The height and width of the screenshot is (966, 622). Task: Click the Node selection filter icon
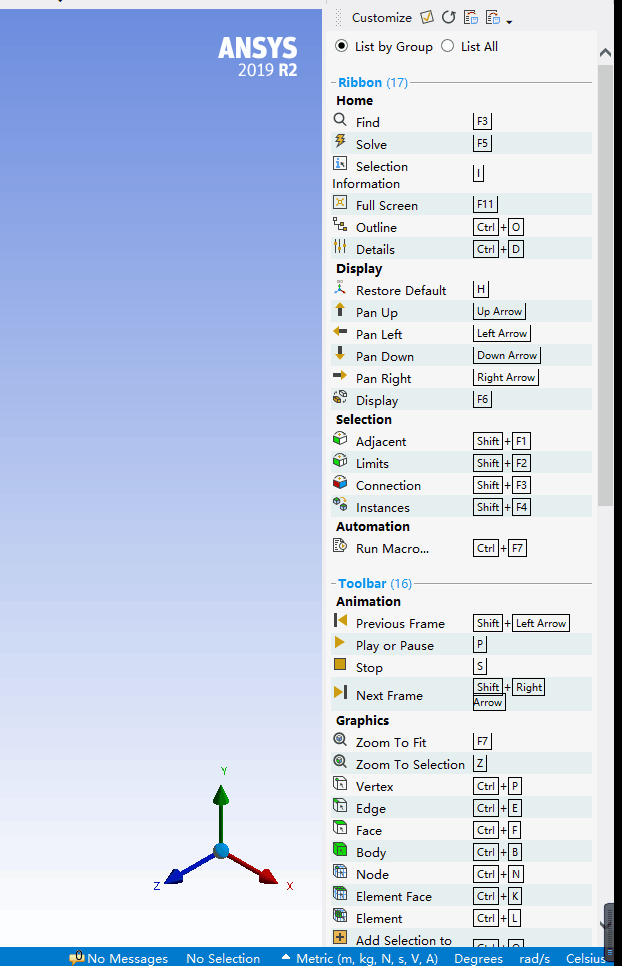(x=340, y=872)
